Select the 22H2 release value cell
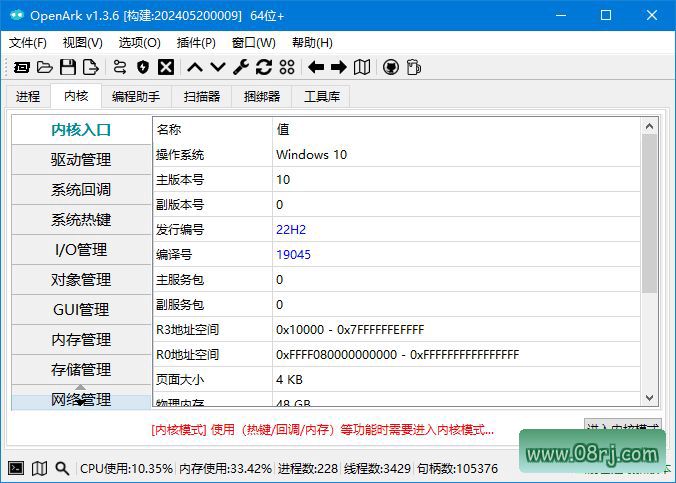The image size is (676, 483). tap(457, 229)
